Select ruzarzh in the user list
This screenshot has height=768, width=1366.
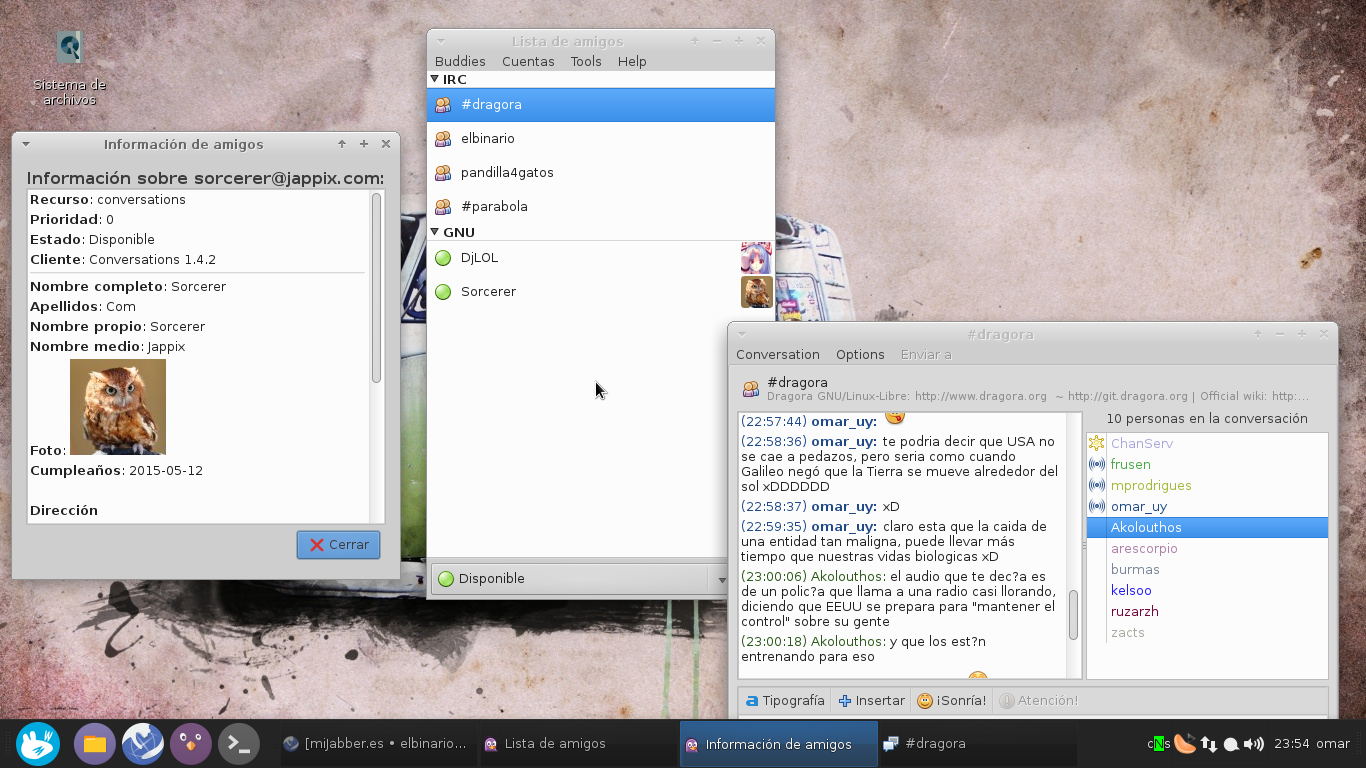click(x=1207, y=611)
